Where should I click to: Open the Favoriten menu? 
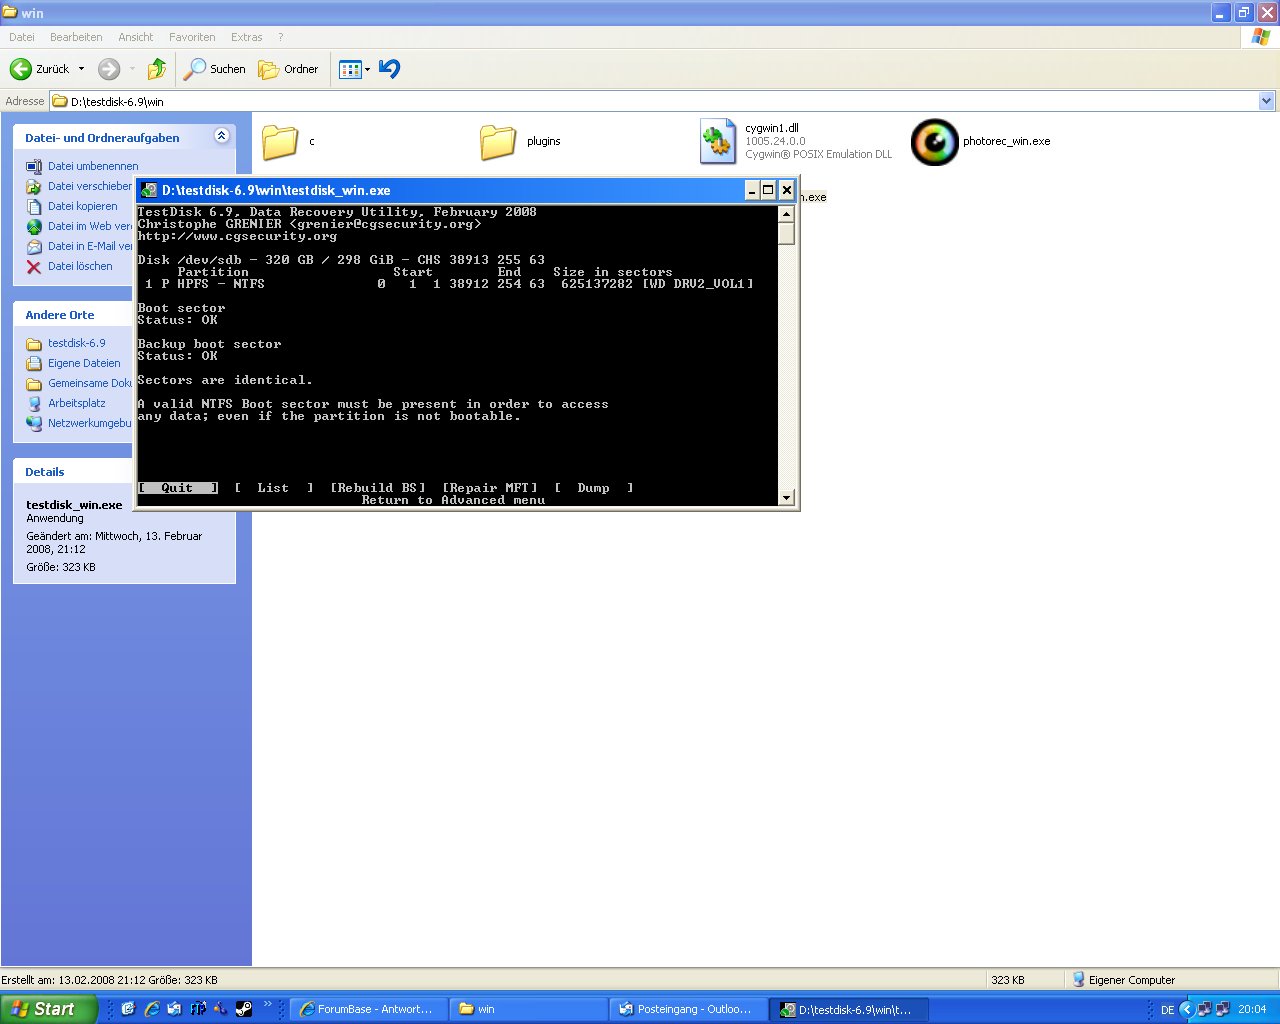192,37
